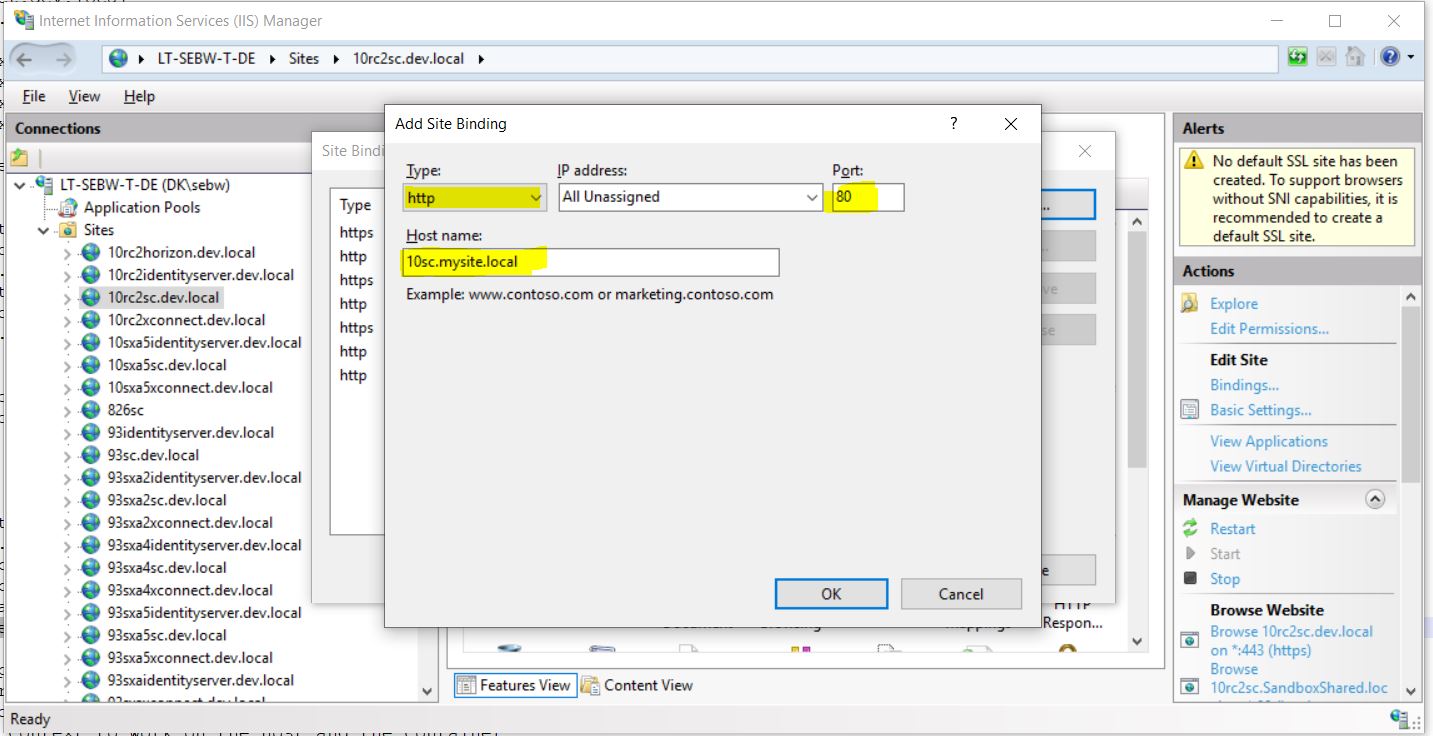Select the 93sxaidentityserver.dev.local site
This screenshot has width=1433, height=736.
(x=201, y=681)
